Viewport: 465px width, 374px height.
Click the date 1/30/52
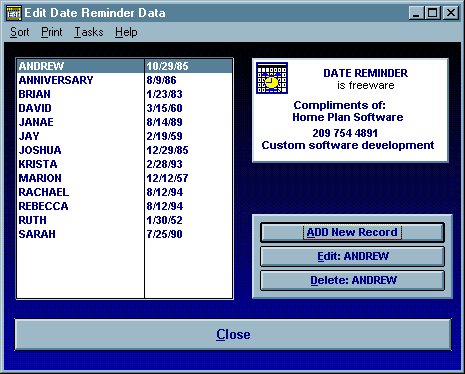click(x=164, y=220)
